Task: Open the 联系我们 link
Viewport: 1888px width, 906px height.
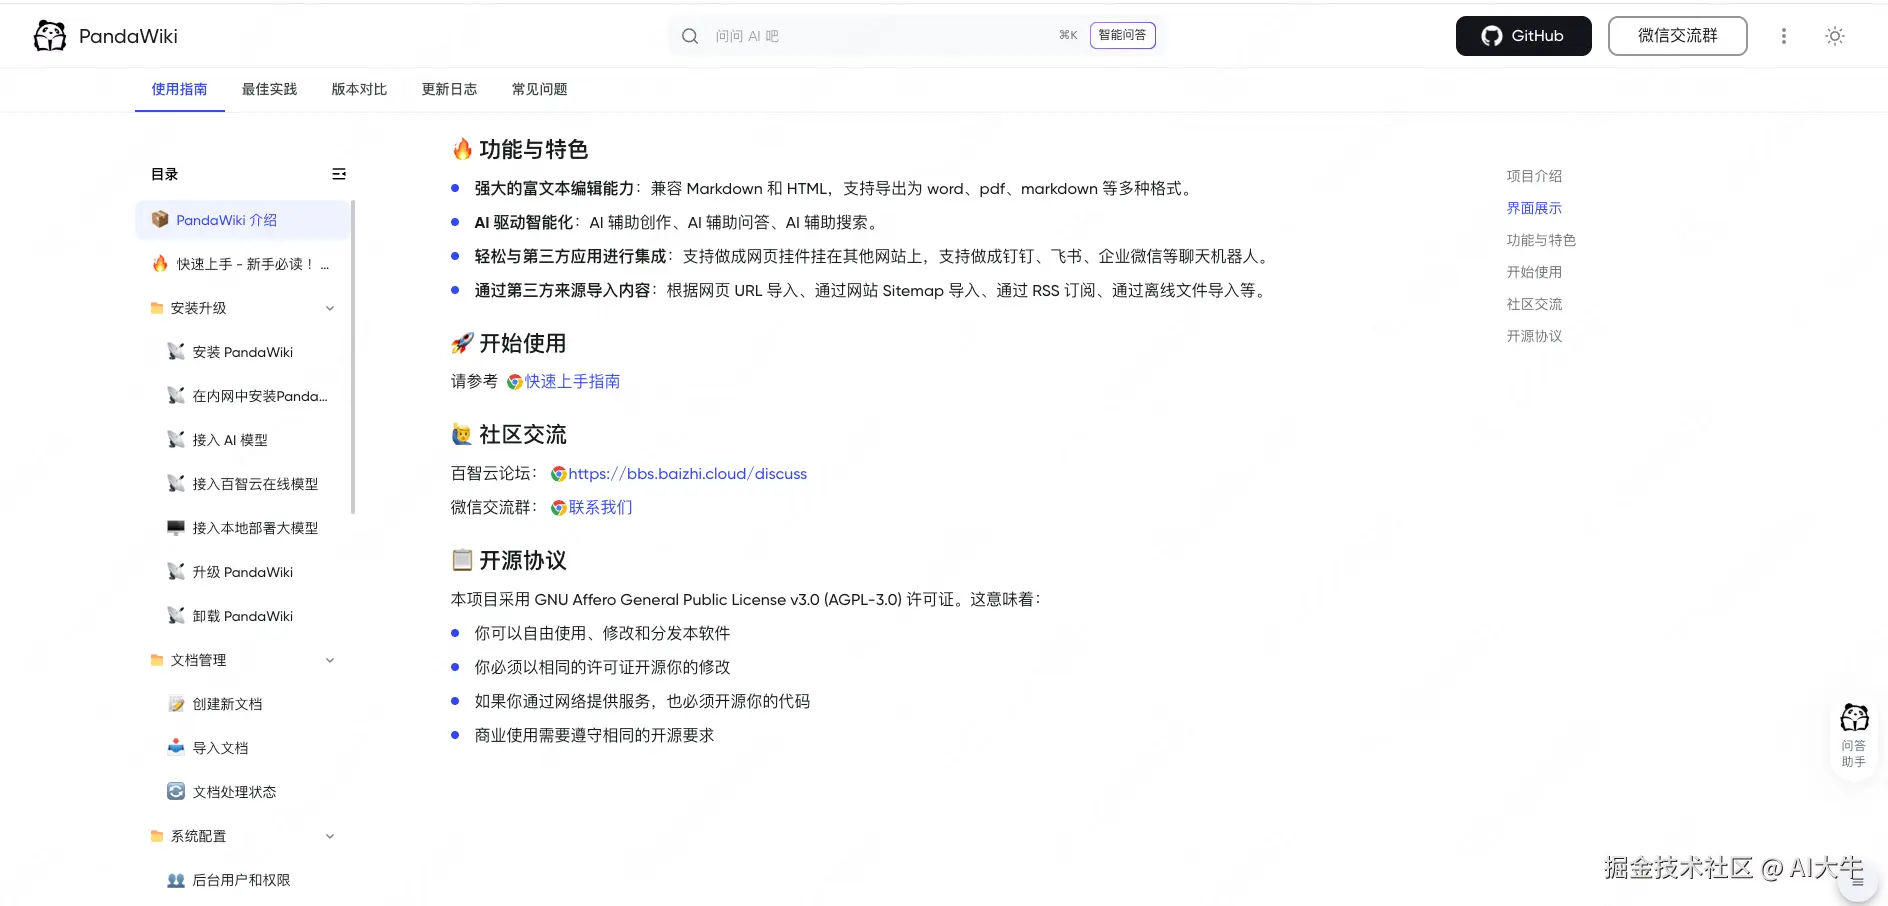Action: [x=601, y=508]
